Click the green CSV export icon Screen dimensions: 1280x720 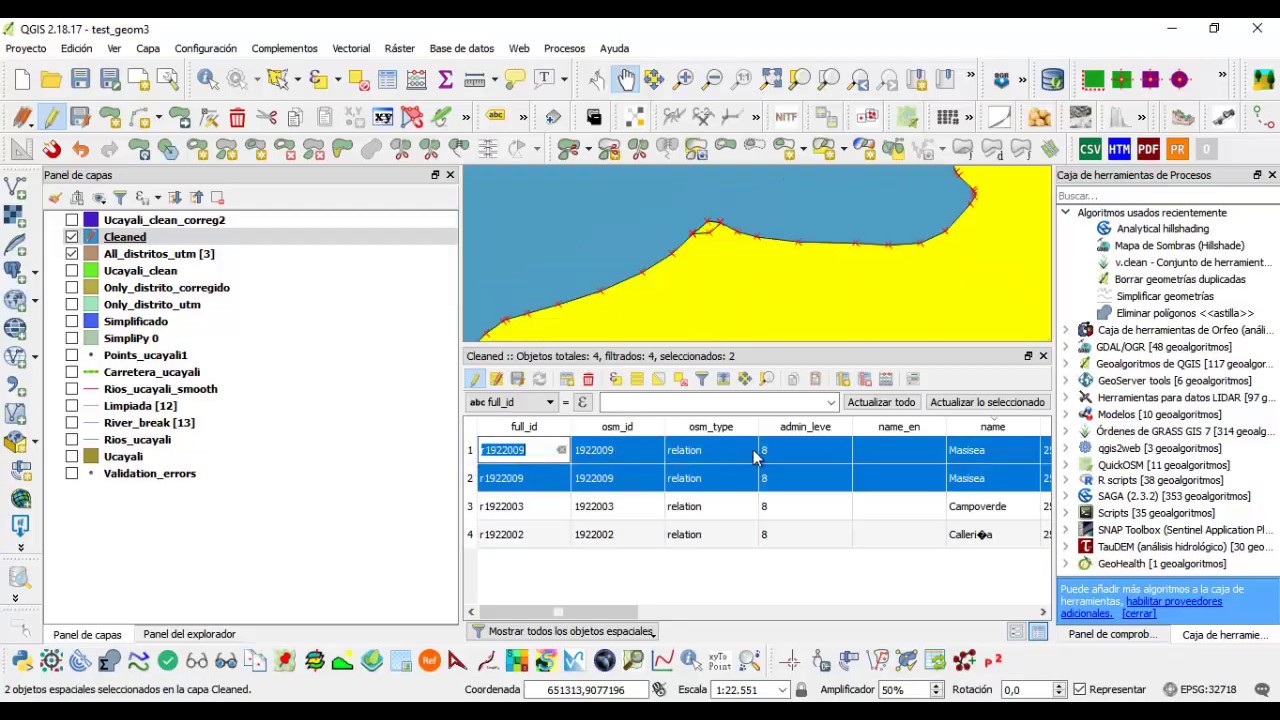tap(1090, 150)
